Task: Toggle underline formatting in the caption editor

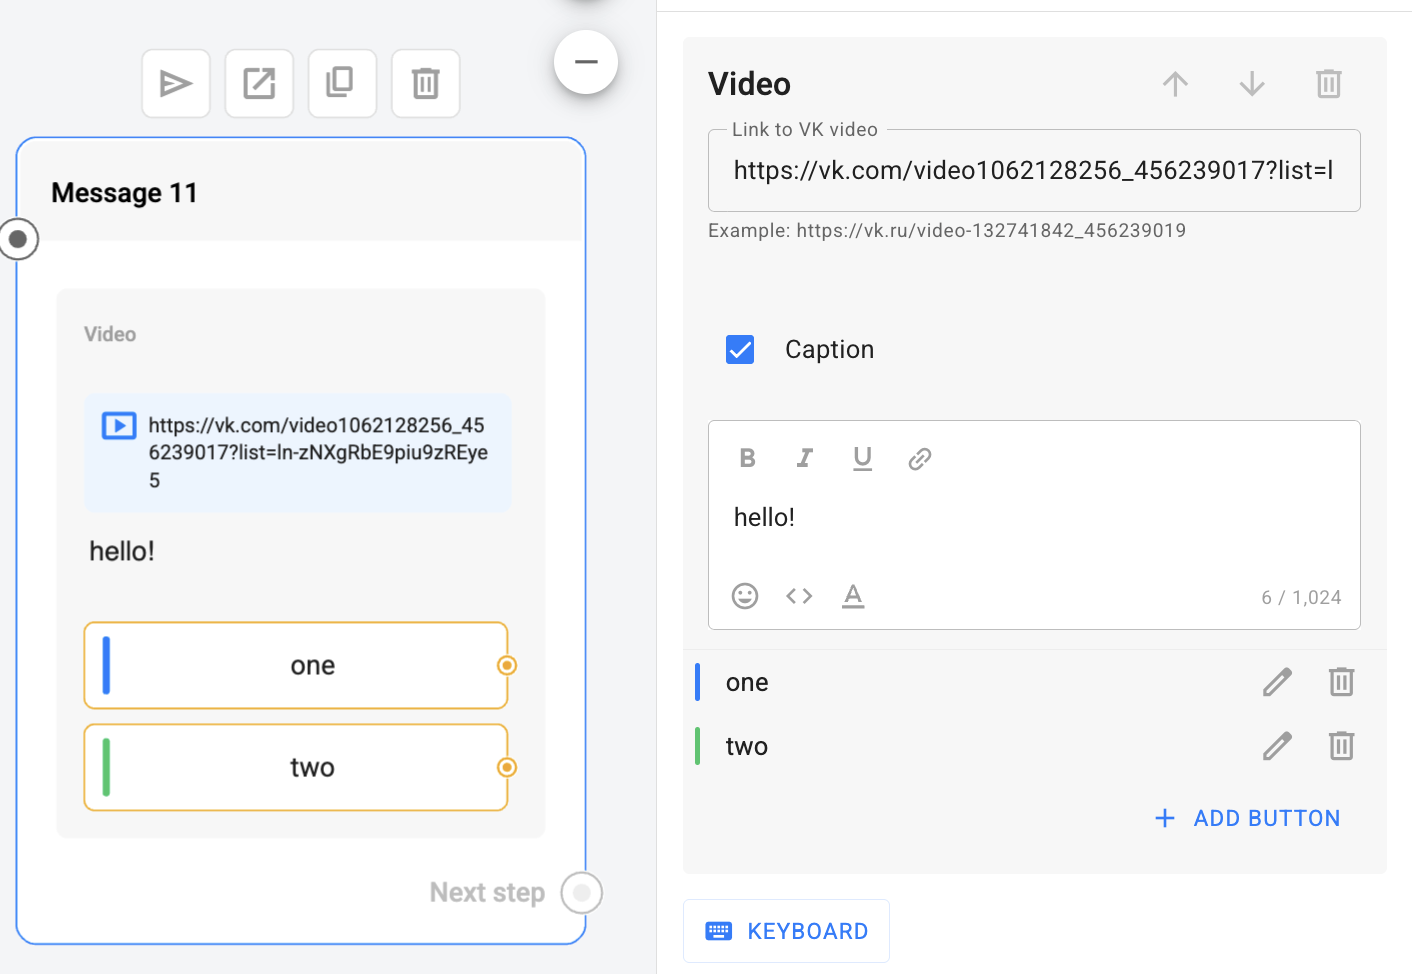Action: (862, 458)
